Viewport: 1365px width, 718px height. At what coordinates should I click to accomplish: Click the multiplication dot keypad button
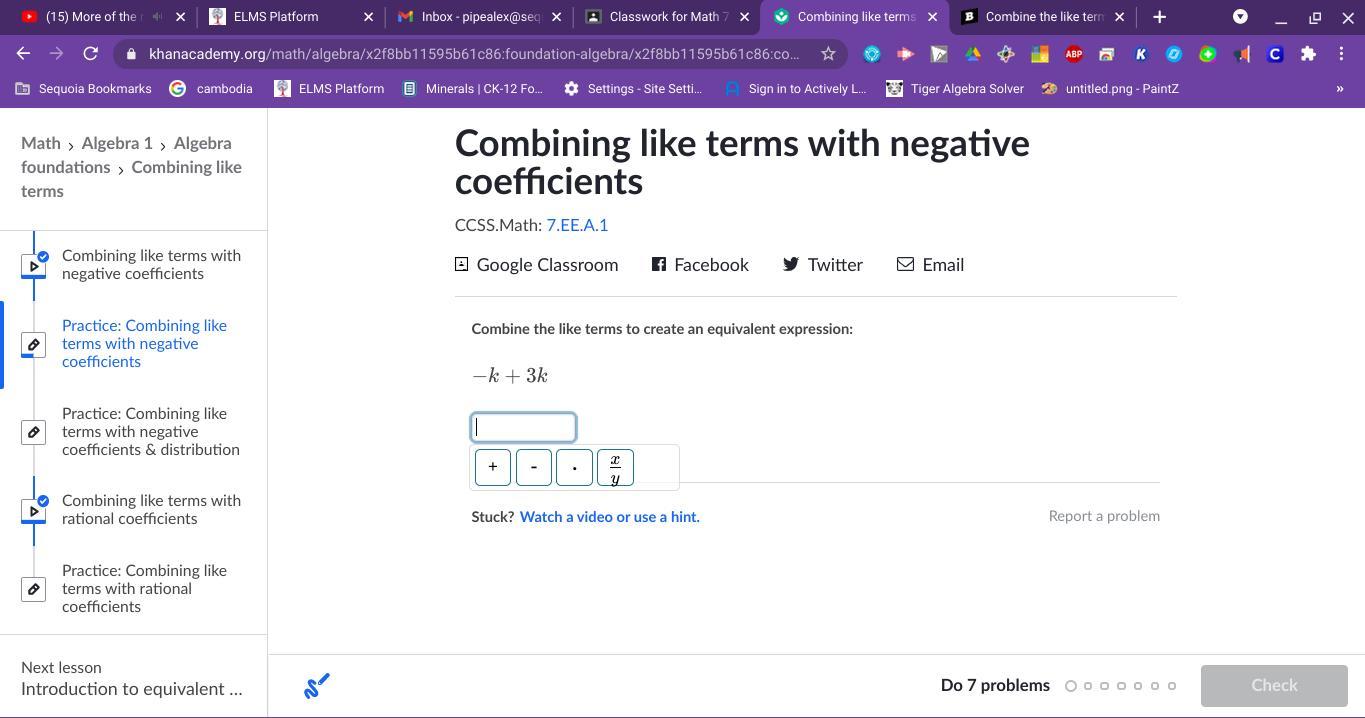coord(574,467)
